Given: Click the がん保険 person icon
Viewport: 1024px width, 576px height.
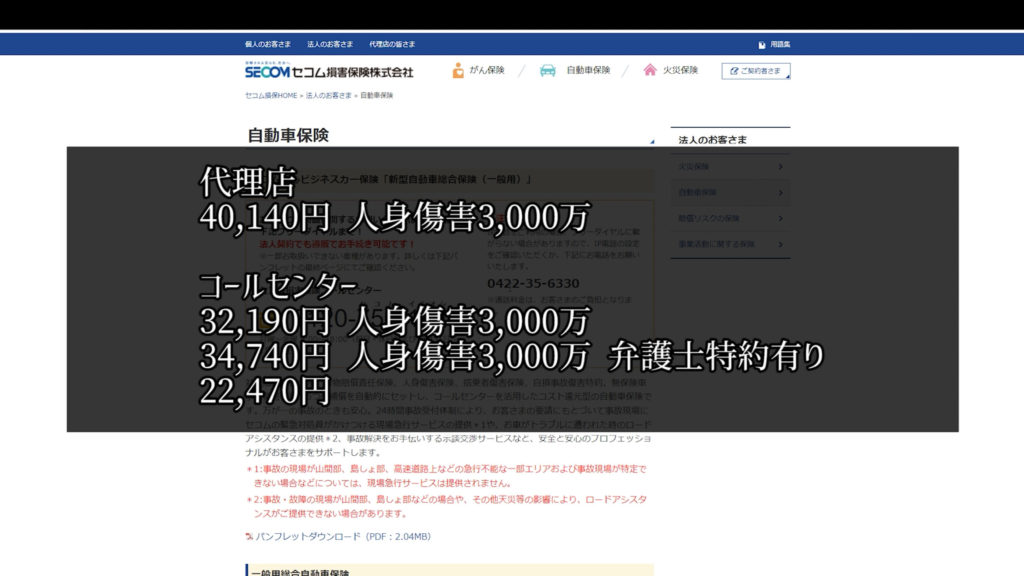Looking at the screenshot, I should 458,71.
